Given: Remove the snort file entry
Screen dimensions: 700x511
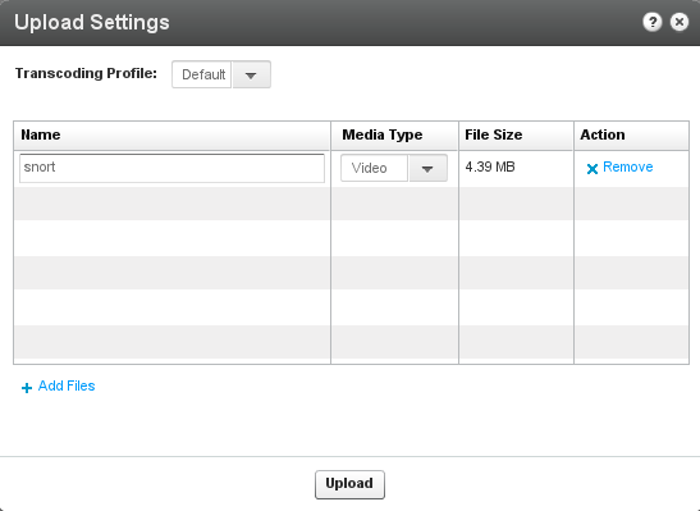Looking at the screenshot, I should pos(628,167).
